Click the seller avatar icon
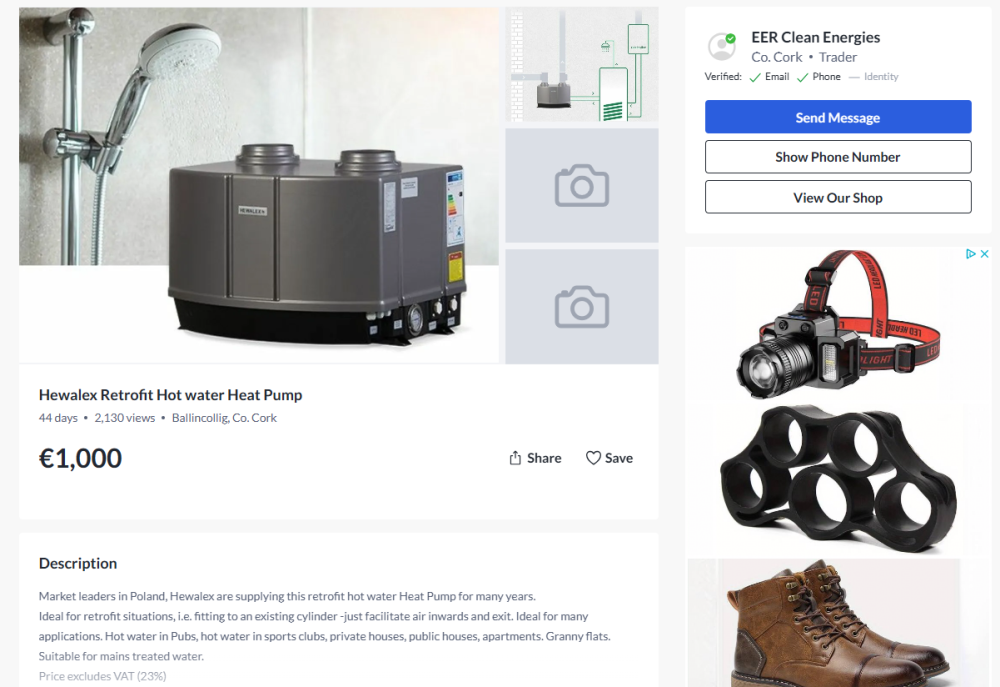The height and width of the screenshot is (687, 1000). [722, 47]
